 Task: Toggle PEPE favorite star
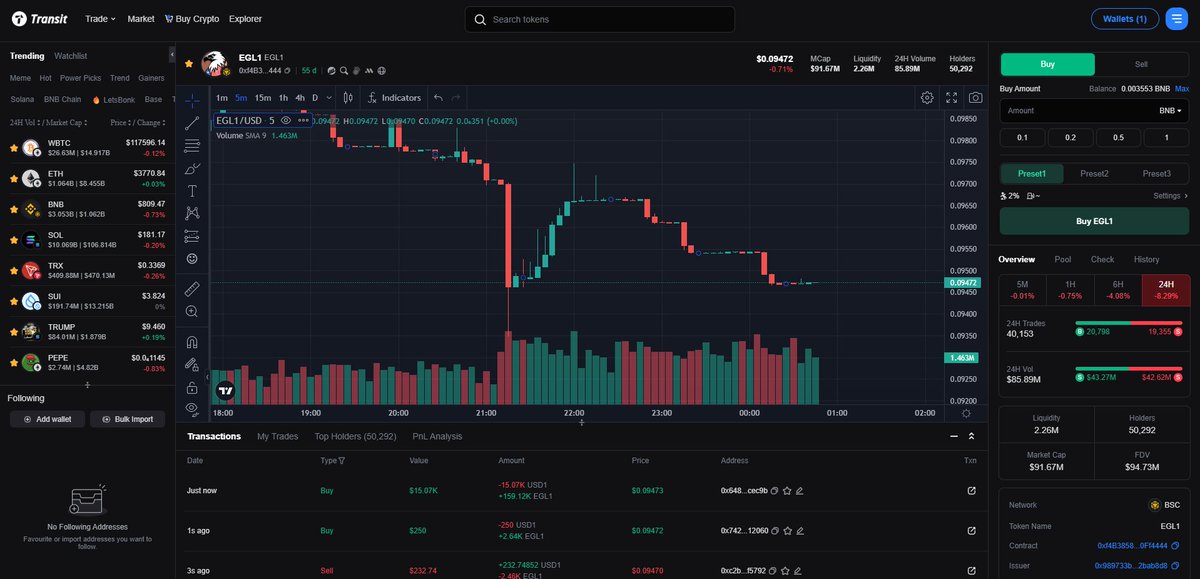(x=14, y=363)
